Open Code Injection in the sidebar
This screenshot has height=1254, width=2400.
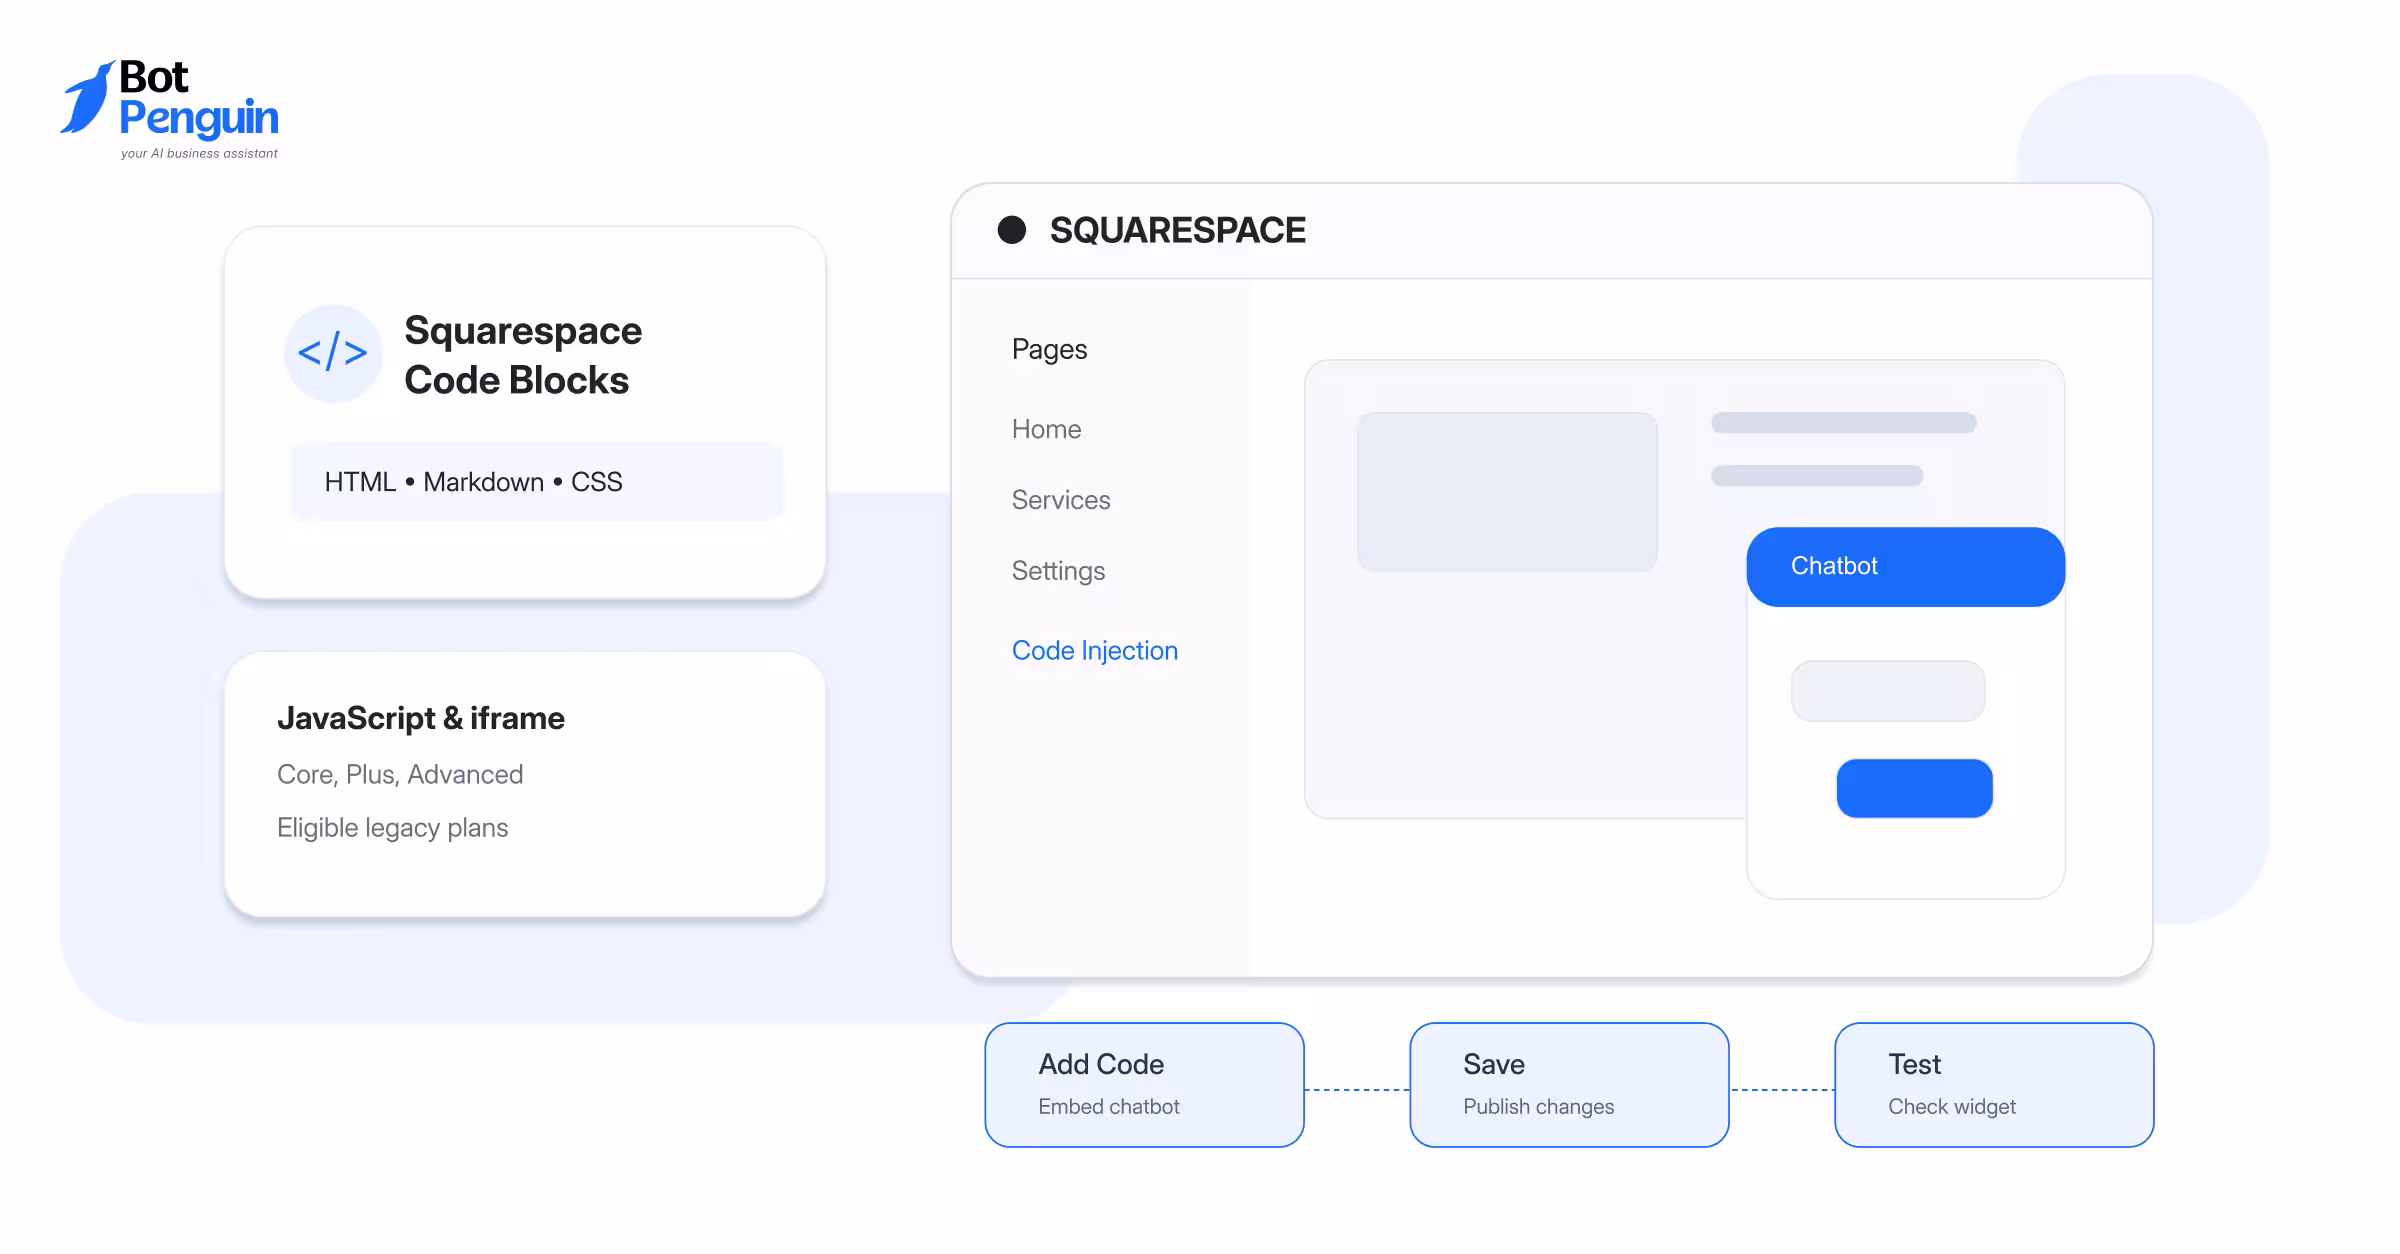pos(1095,651)
